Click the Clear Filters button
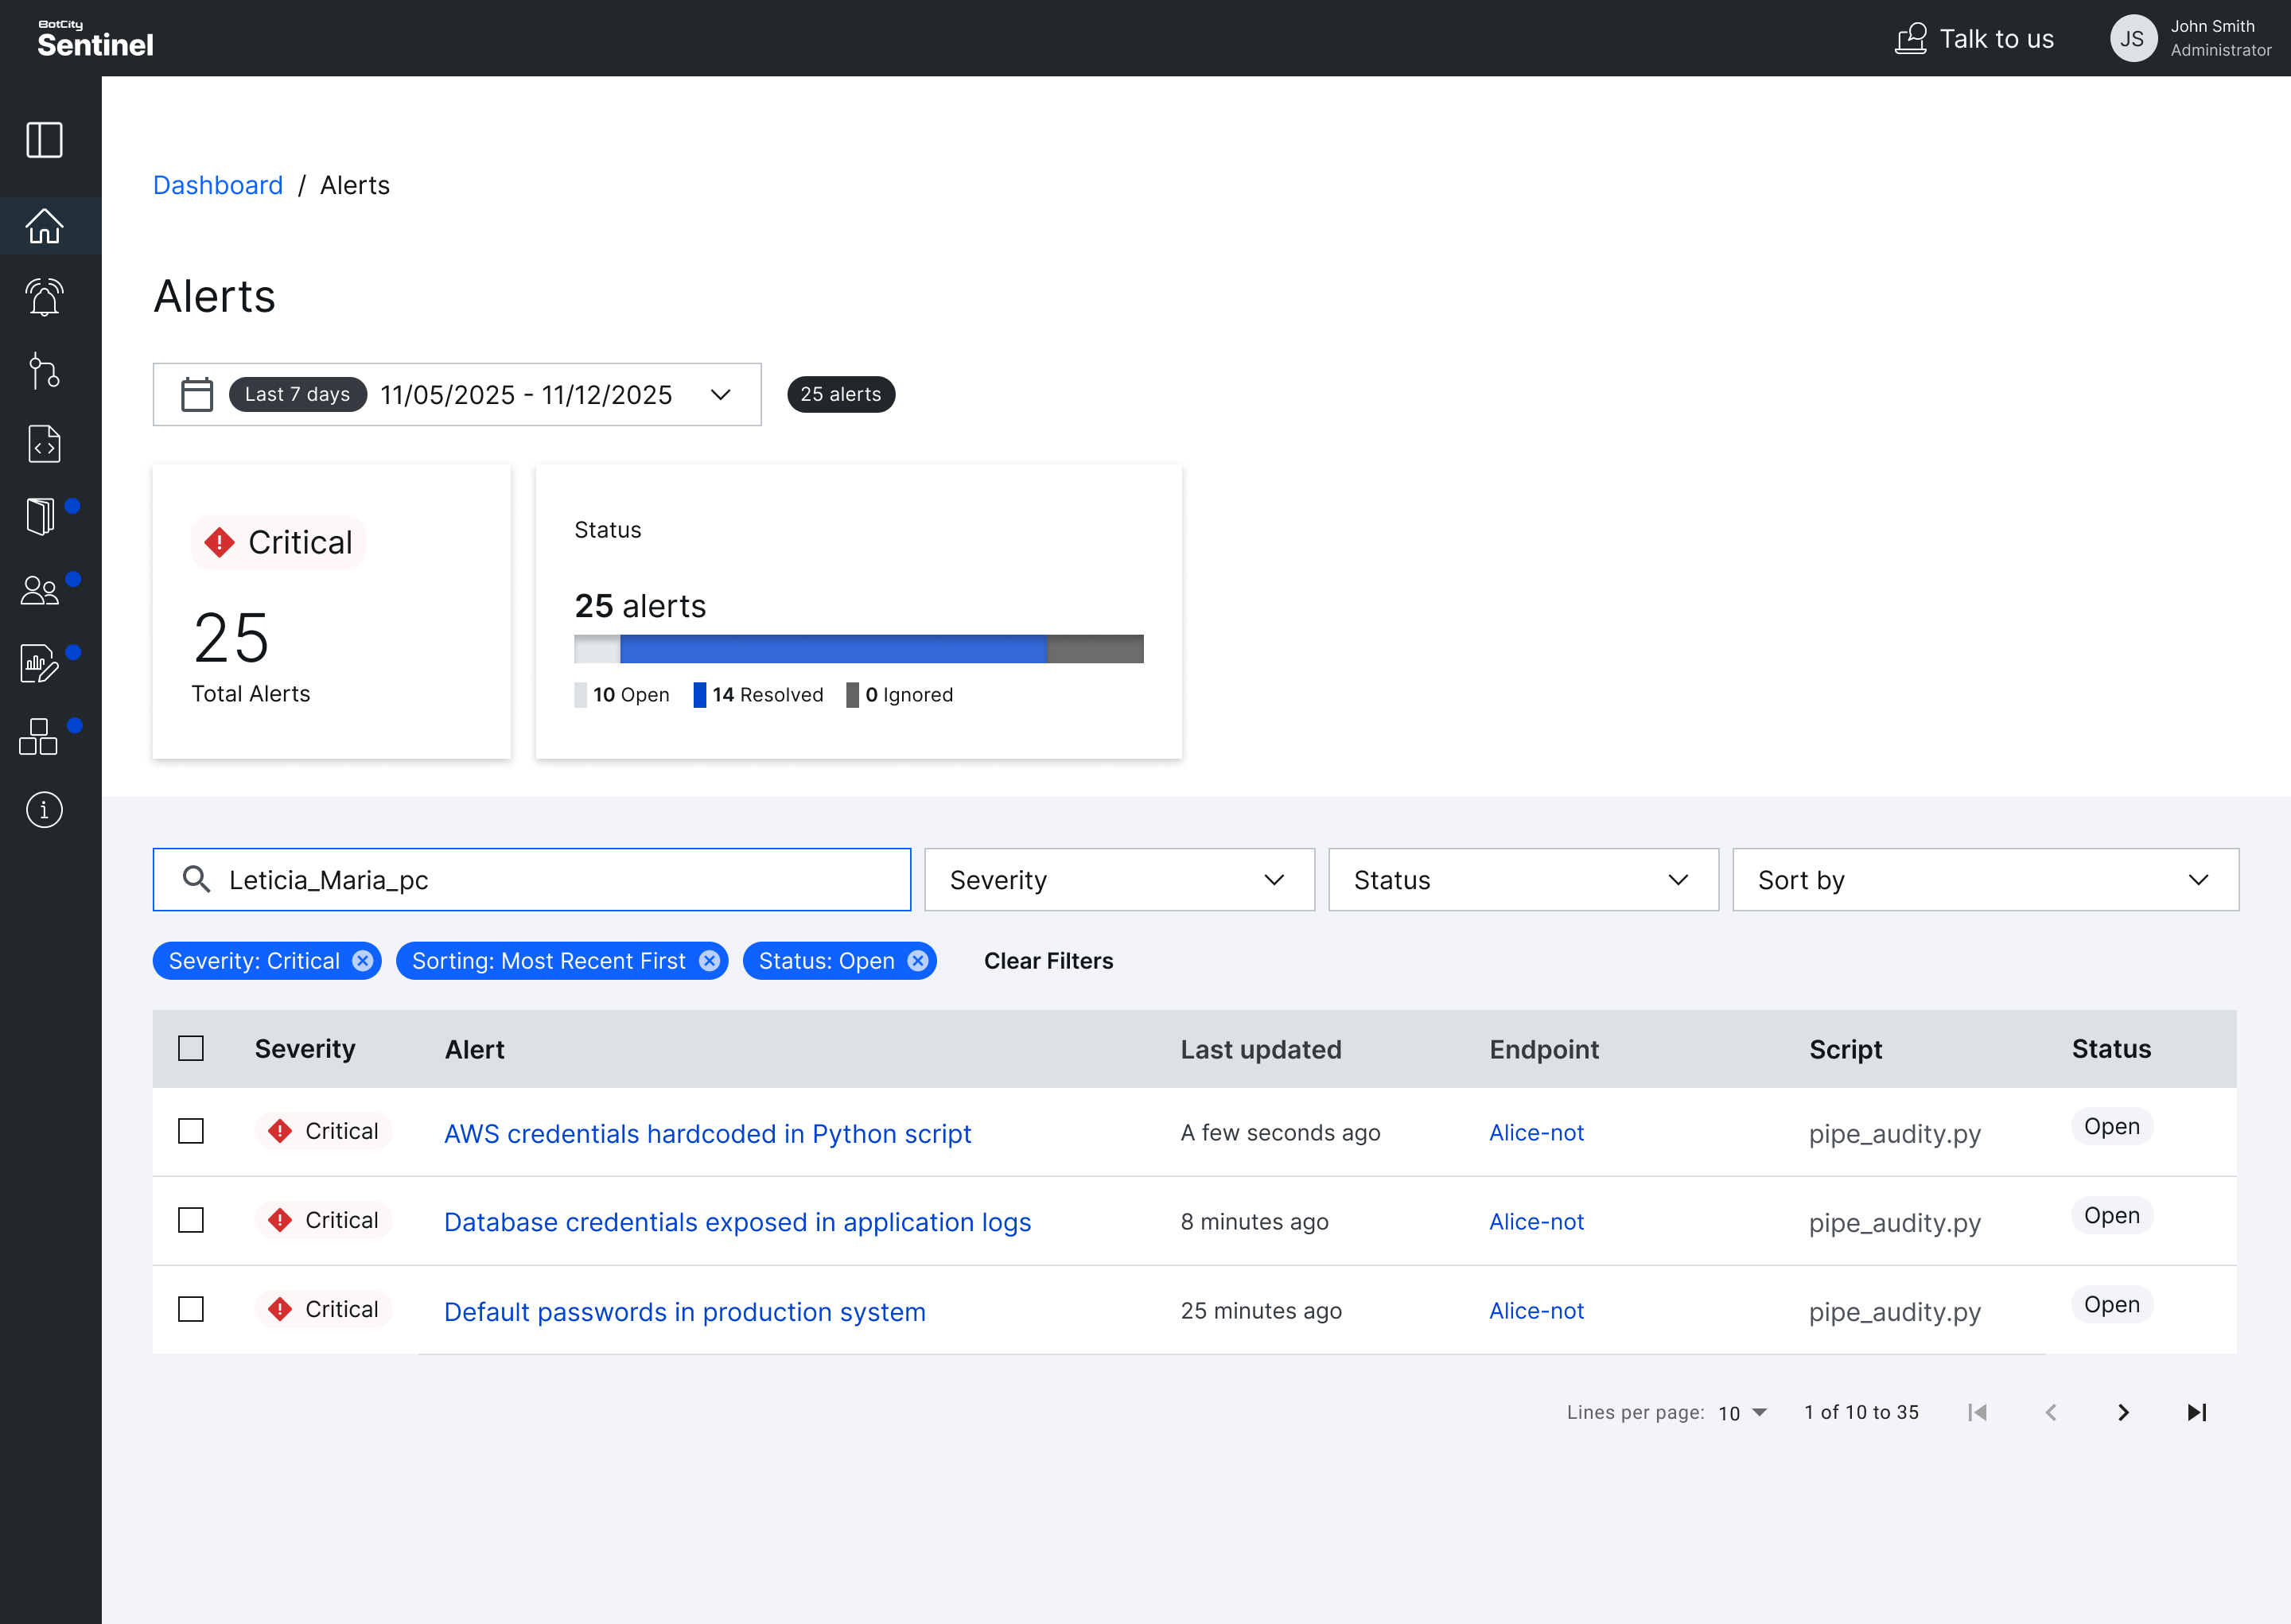The image size is (2291, 1624). 1048,961
